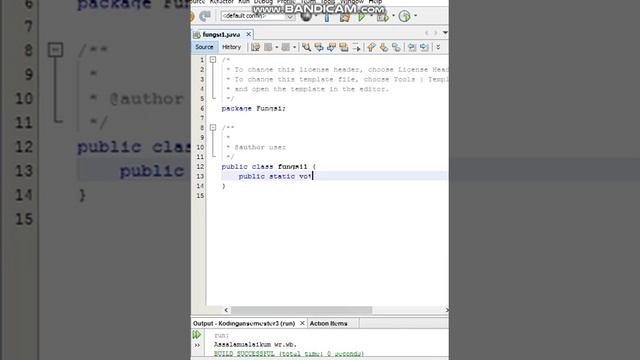Switch to the fungsi1.java editor tab
This screenshot has width=640, height=360.
point(221,35)
